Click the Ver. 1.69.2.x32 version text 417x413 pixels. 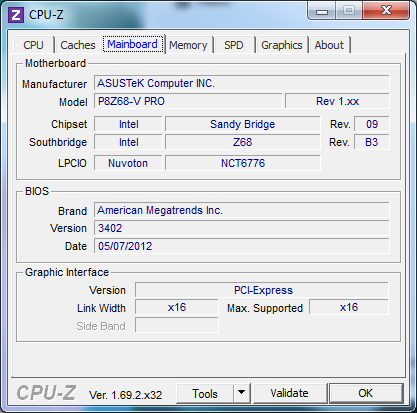coord(125,395)
